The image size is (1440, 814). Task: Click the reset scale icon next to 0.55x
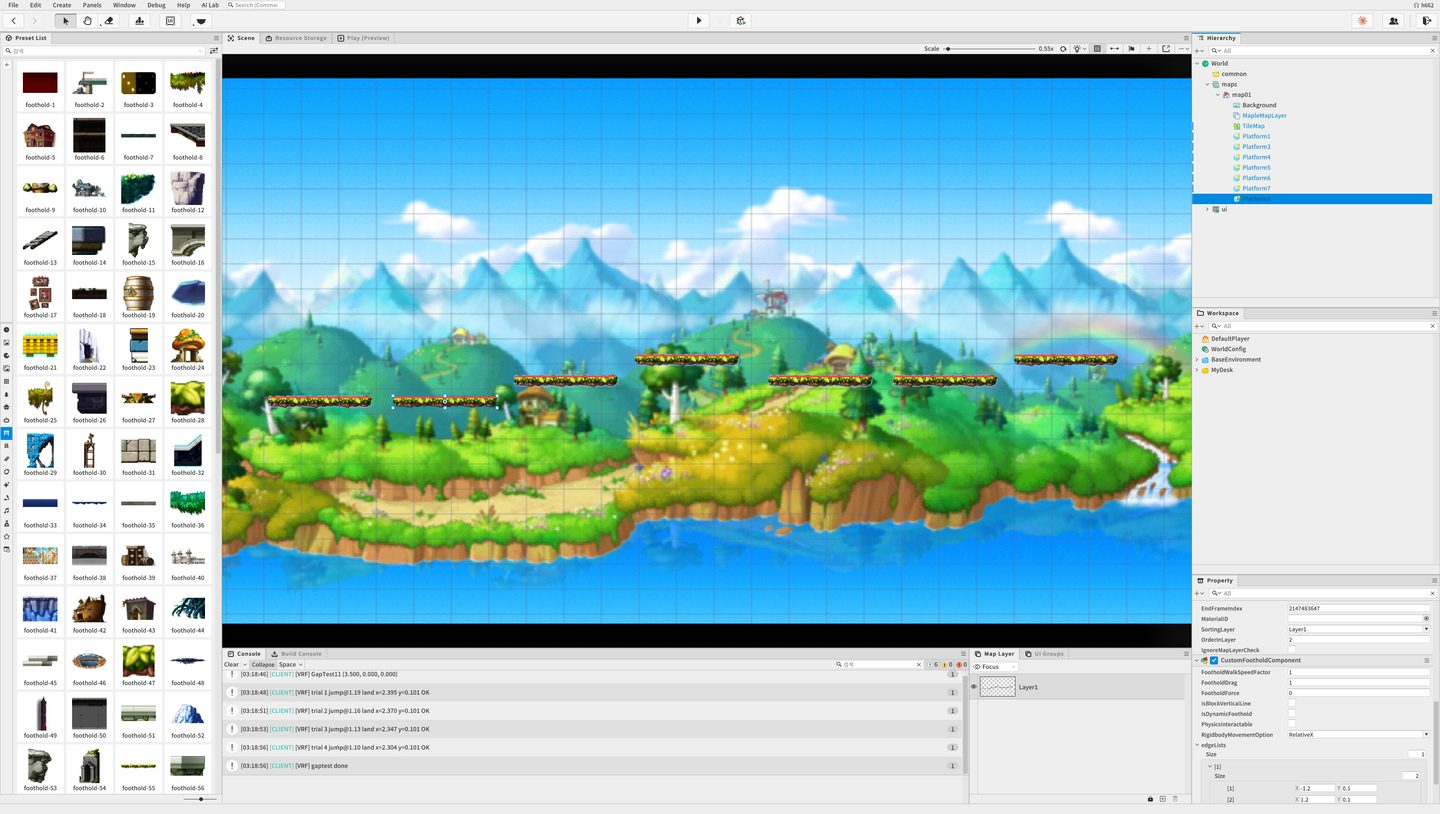pos(1063,48)
